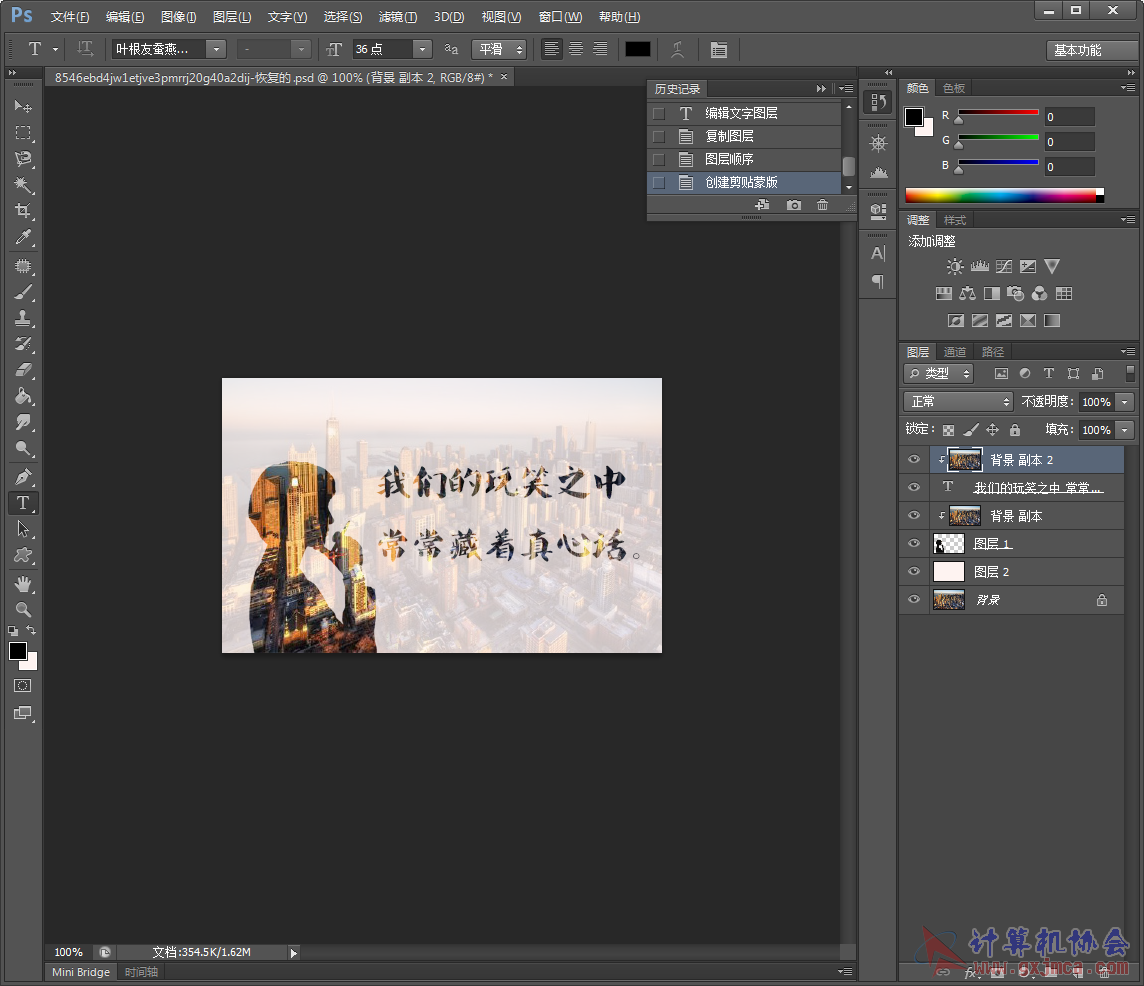Delete current history state trash icon

(822, 205)
